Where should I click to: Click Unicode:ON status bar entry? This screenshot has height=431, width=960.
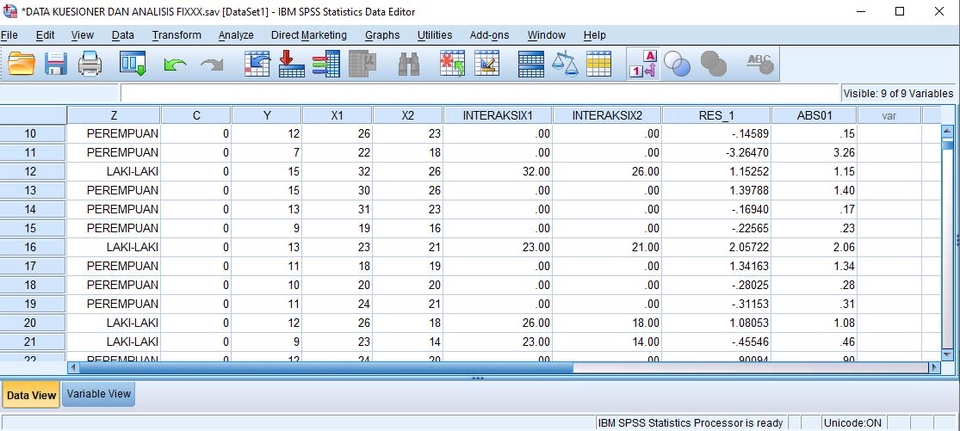click(853, 422)
